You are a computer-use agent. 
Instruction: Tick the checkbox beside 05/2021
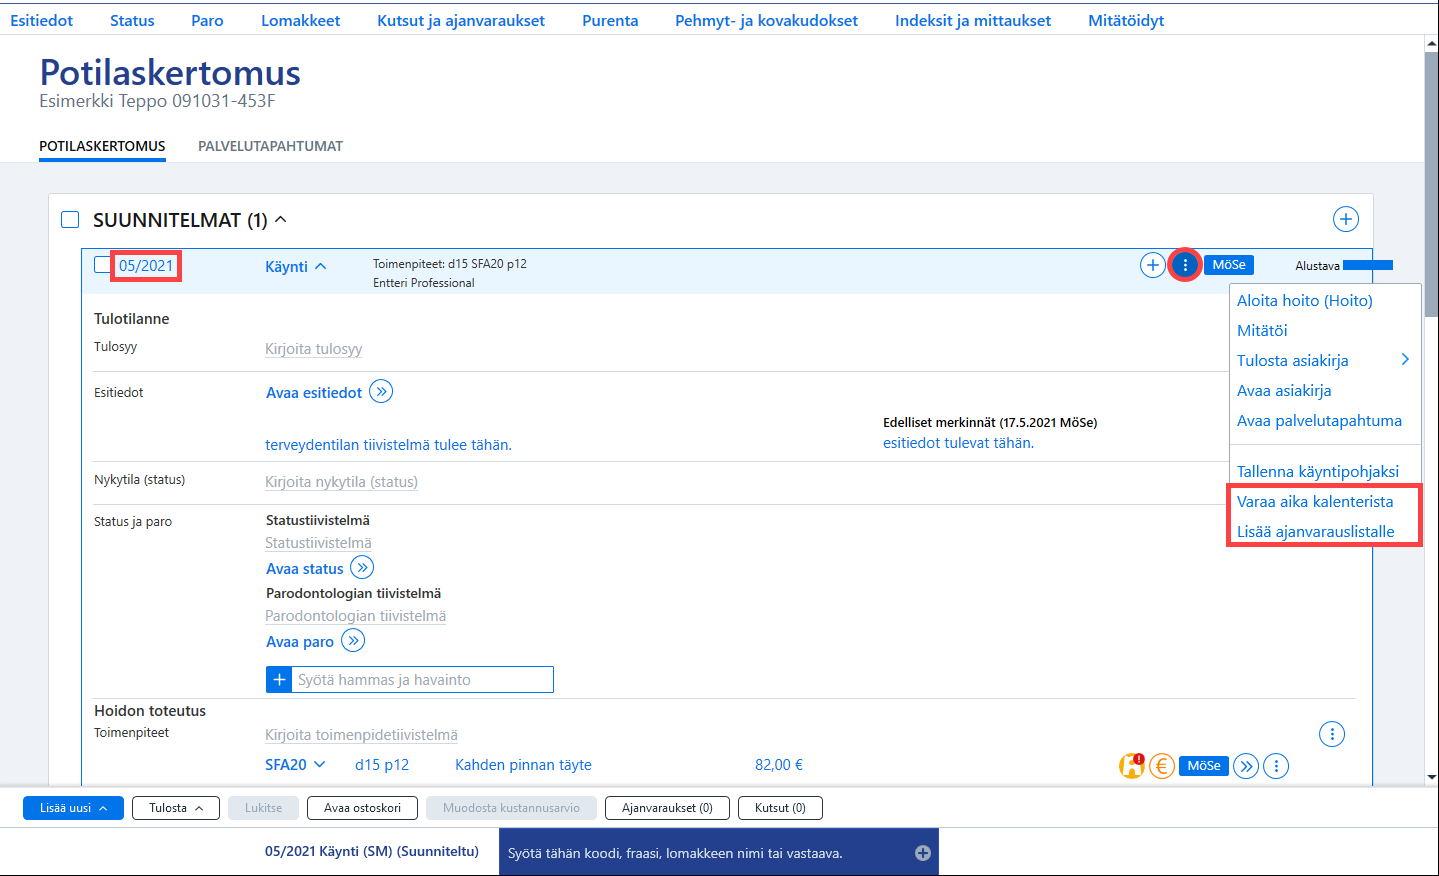click(x=102, y=265)
